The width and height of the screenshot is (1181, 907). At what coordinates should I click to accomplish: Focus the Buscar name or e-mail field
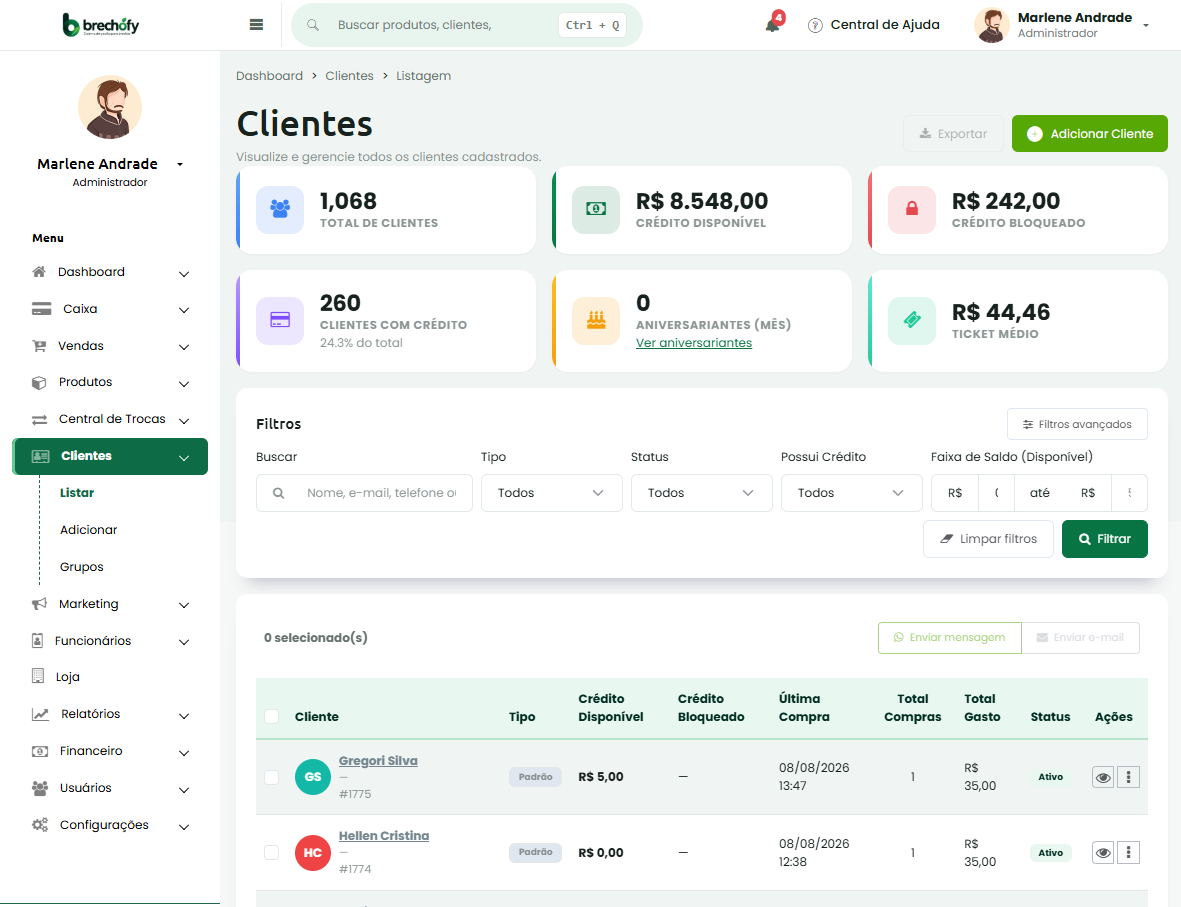(x=364, y=493)
